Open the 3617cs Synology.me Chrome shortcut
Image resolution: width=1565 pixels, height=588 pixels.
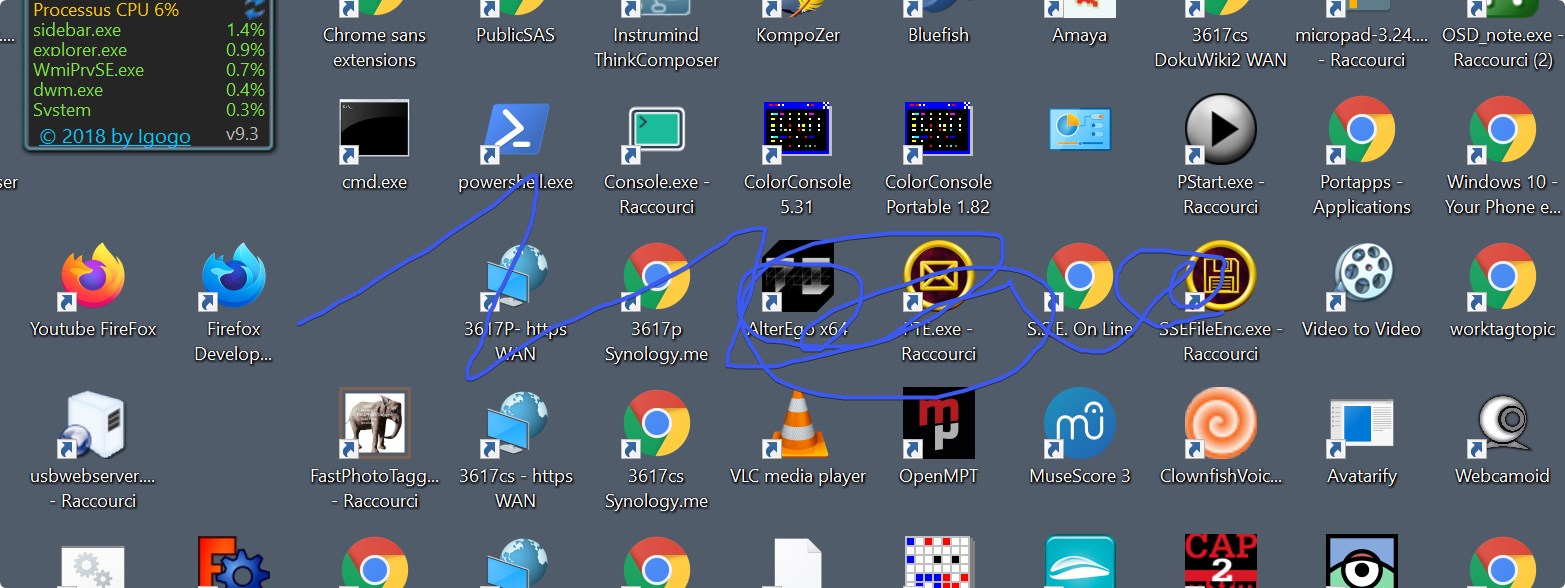click(656, 425)
